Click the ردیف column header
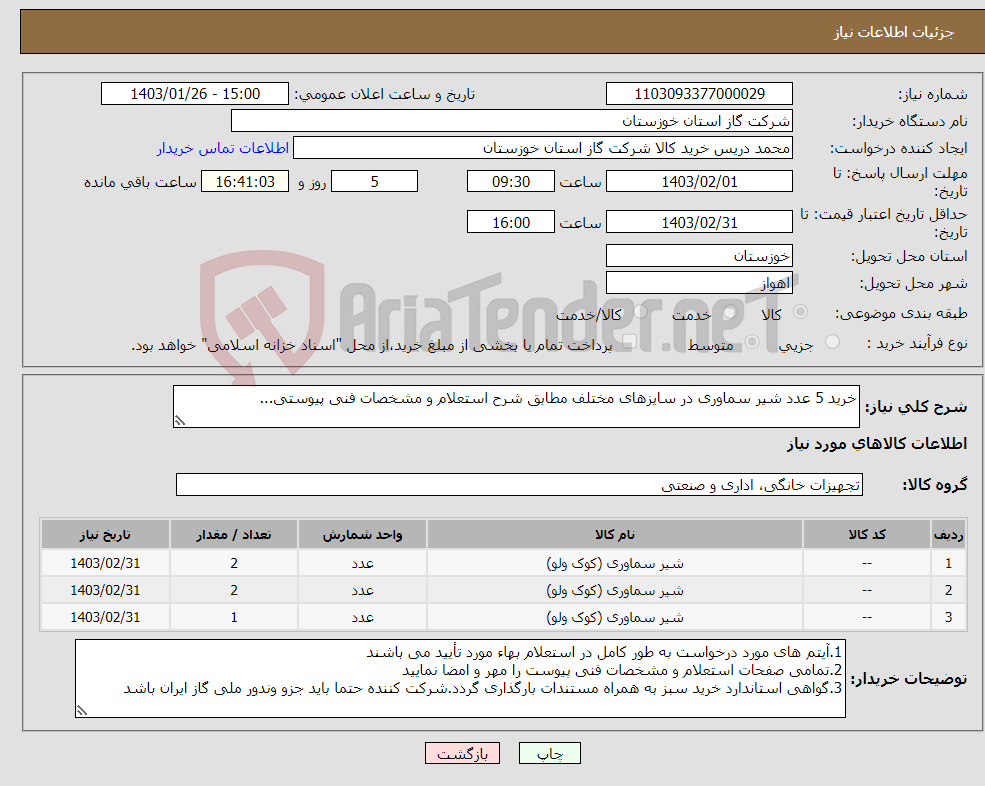985x786 pixels. point(949,535)
